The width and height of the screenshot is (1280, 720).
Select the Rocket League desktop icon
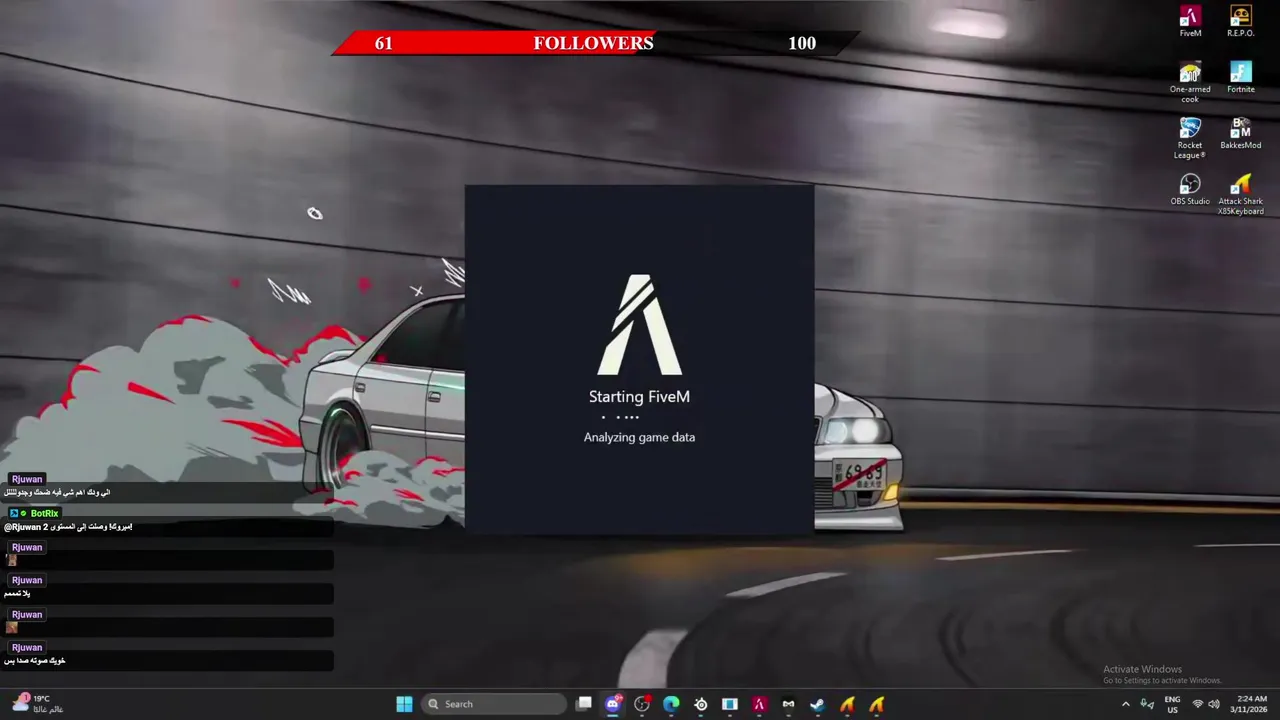pyautogui.click(x=1190, y=138)
